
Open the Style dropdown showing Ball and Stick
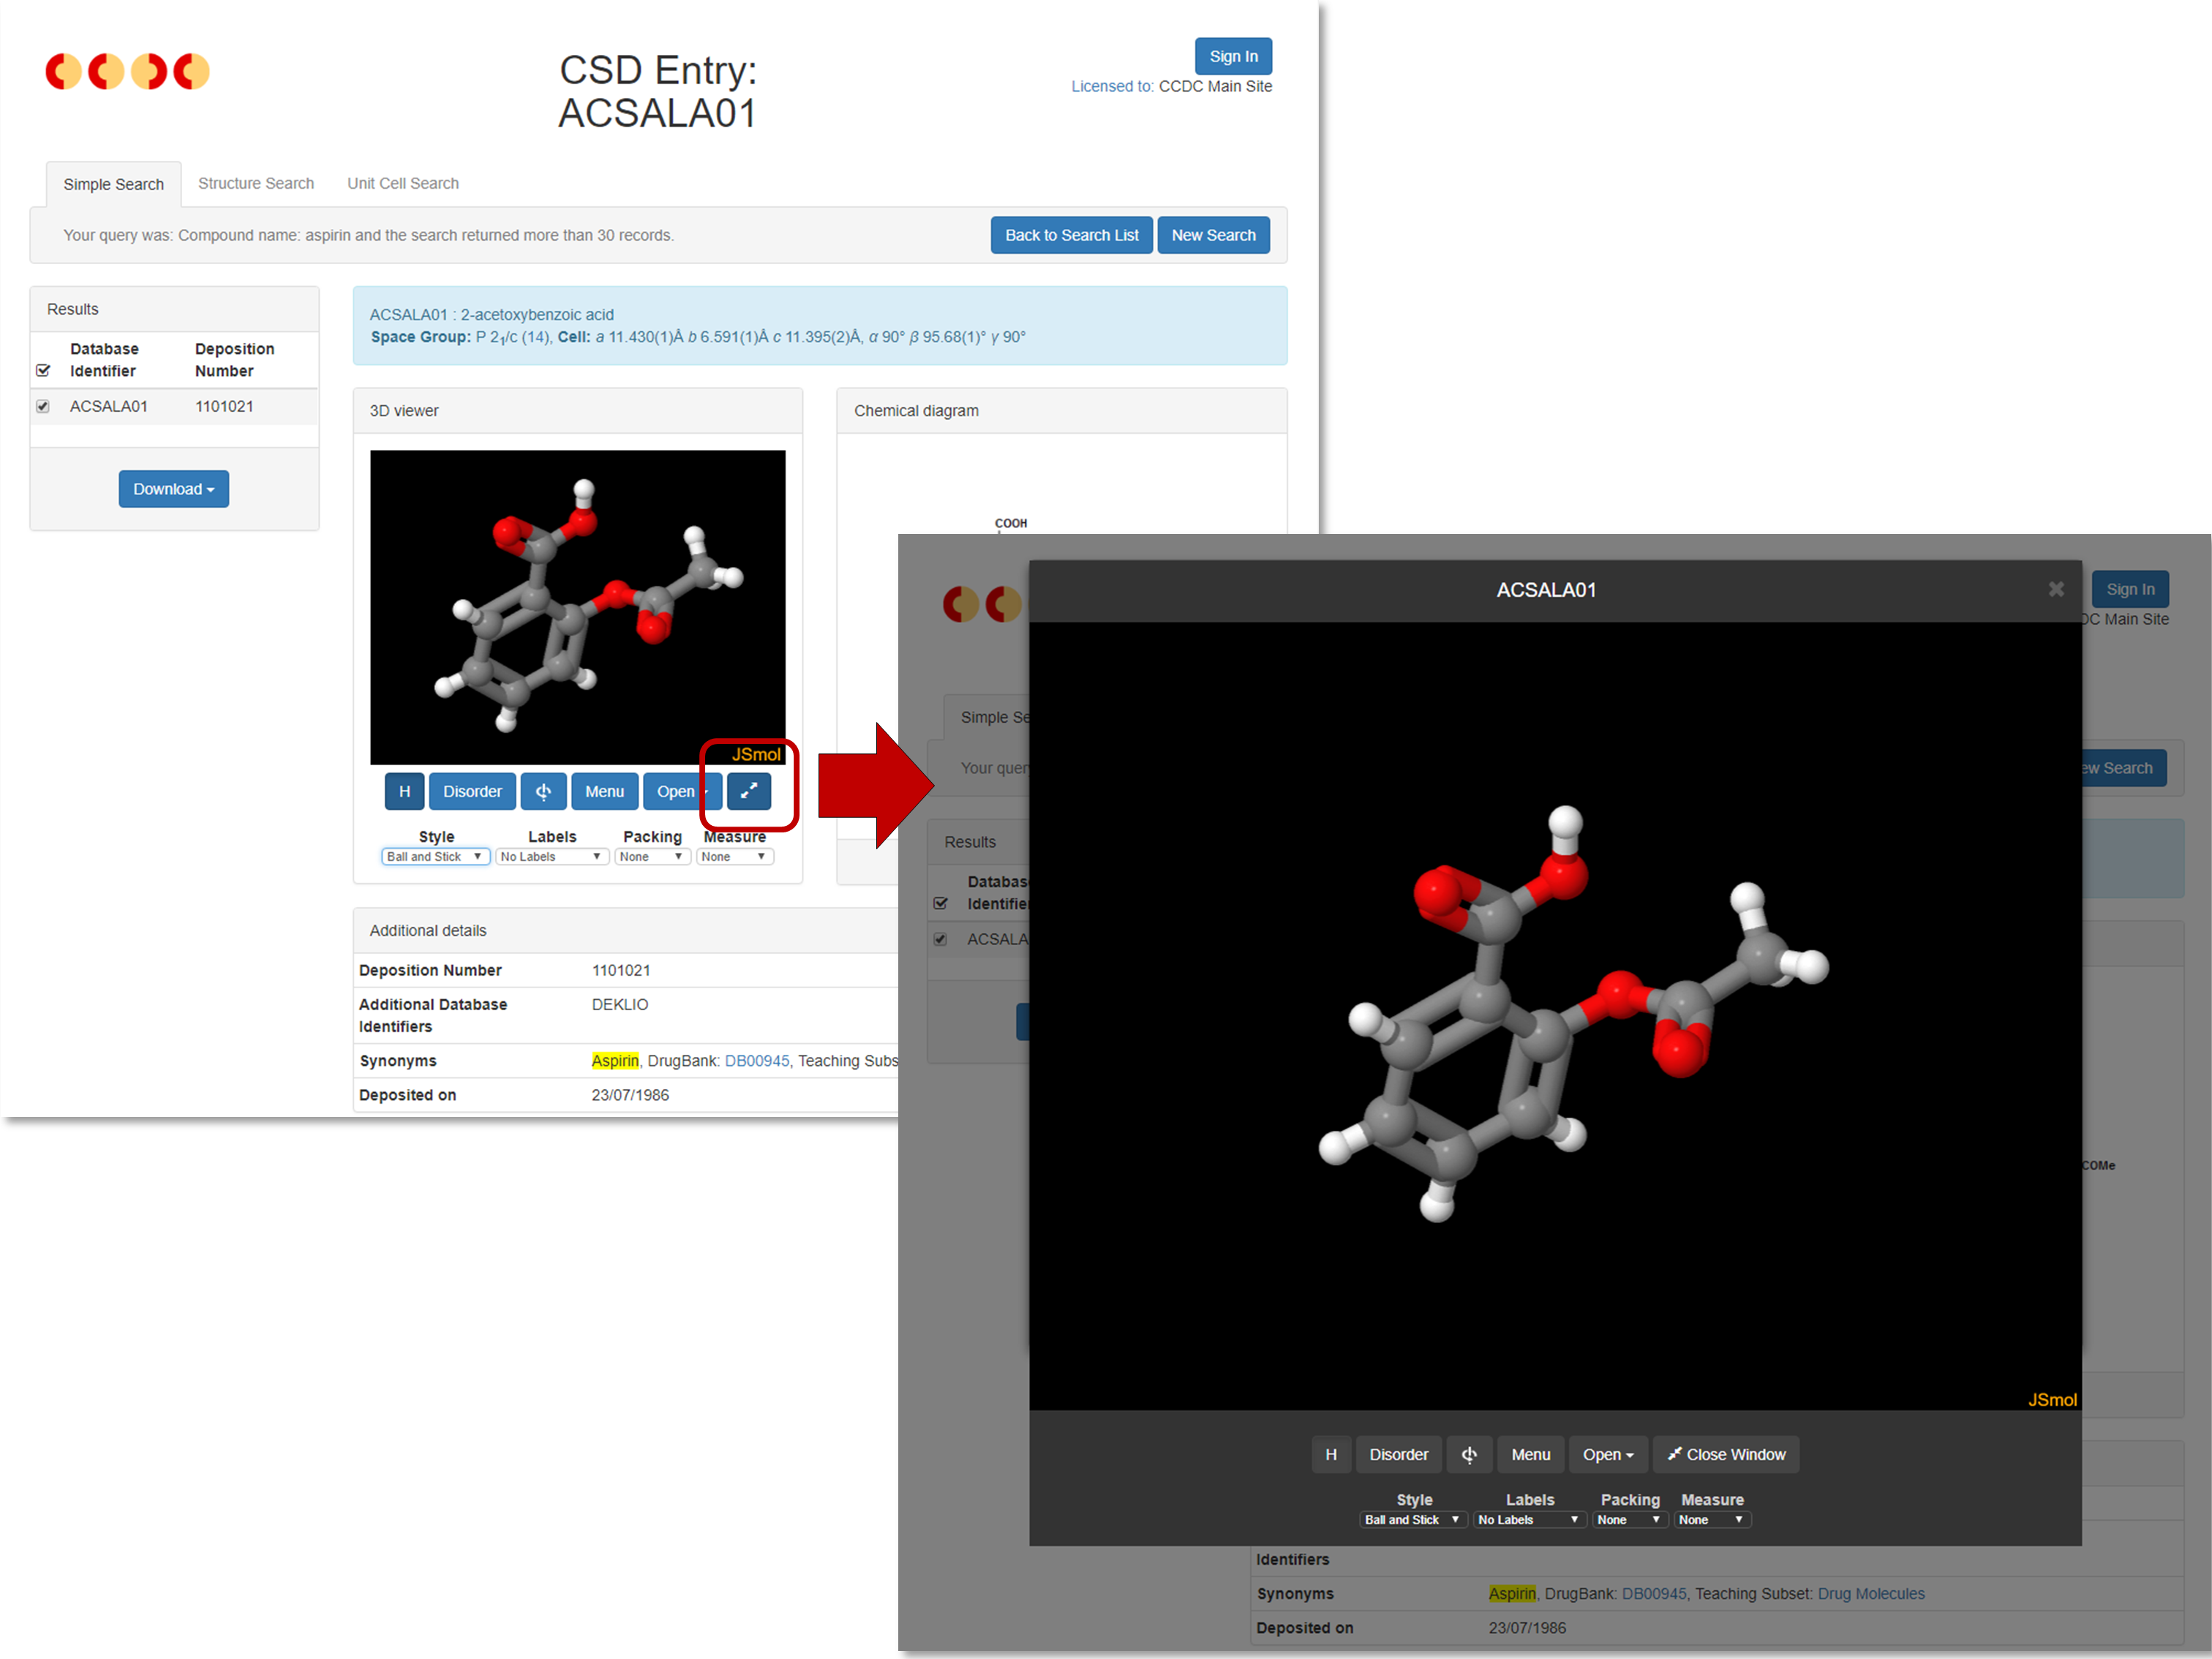(x=435, y=857)
